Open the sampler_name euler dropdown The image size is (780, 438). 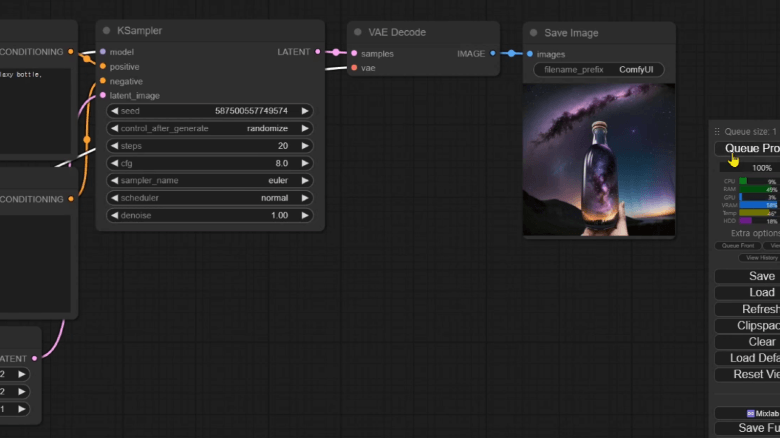pos(209,181)
